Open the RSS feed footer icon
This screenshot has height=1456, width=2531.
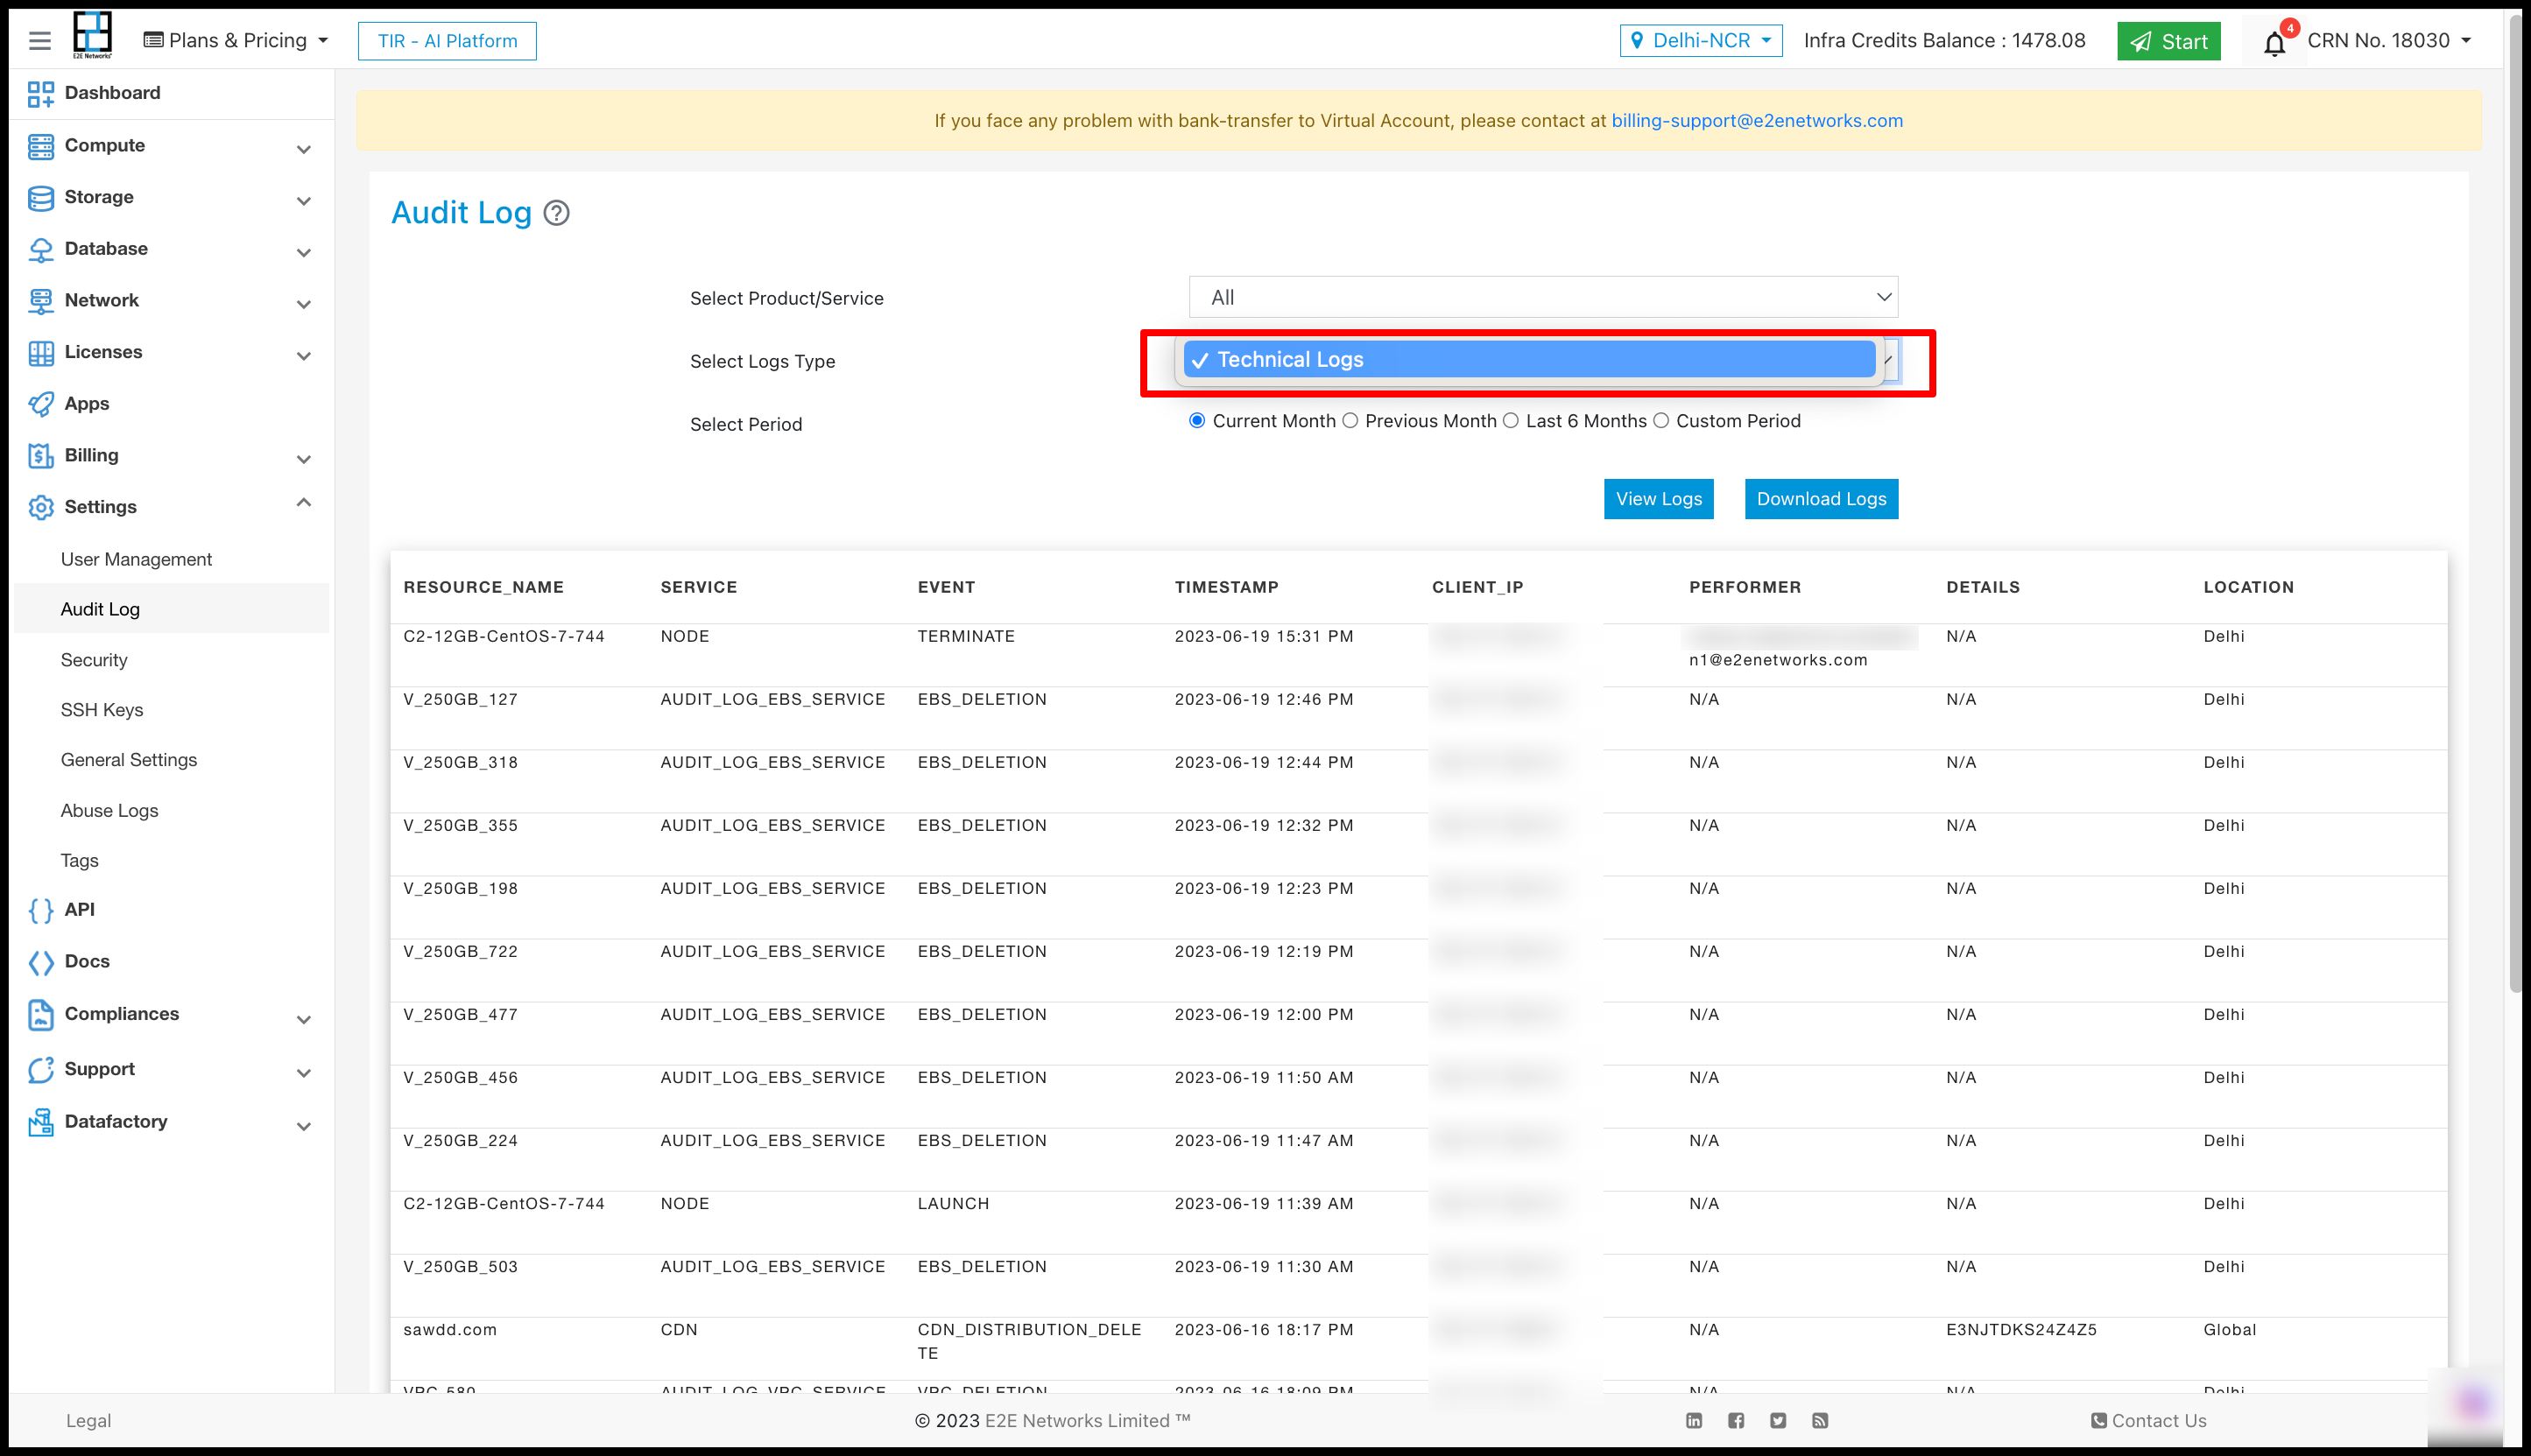point(1819,1421)
